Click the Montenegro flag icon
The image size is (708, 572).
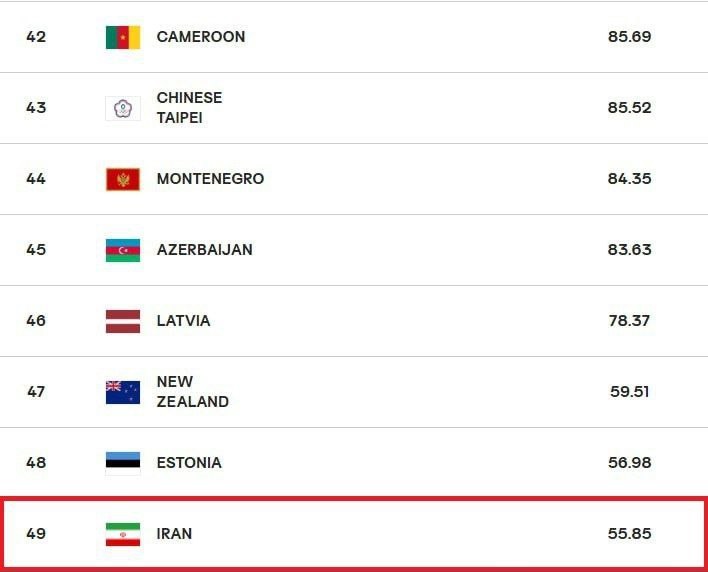point(123,179)
